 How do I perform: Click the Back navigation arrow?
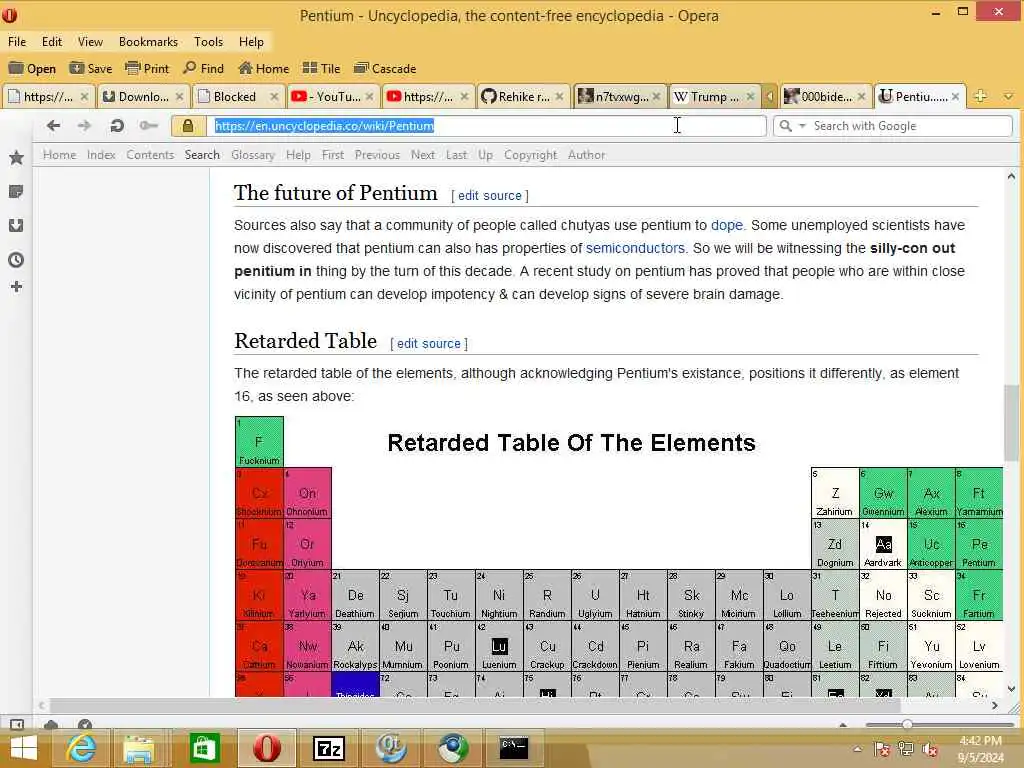53,125
